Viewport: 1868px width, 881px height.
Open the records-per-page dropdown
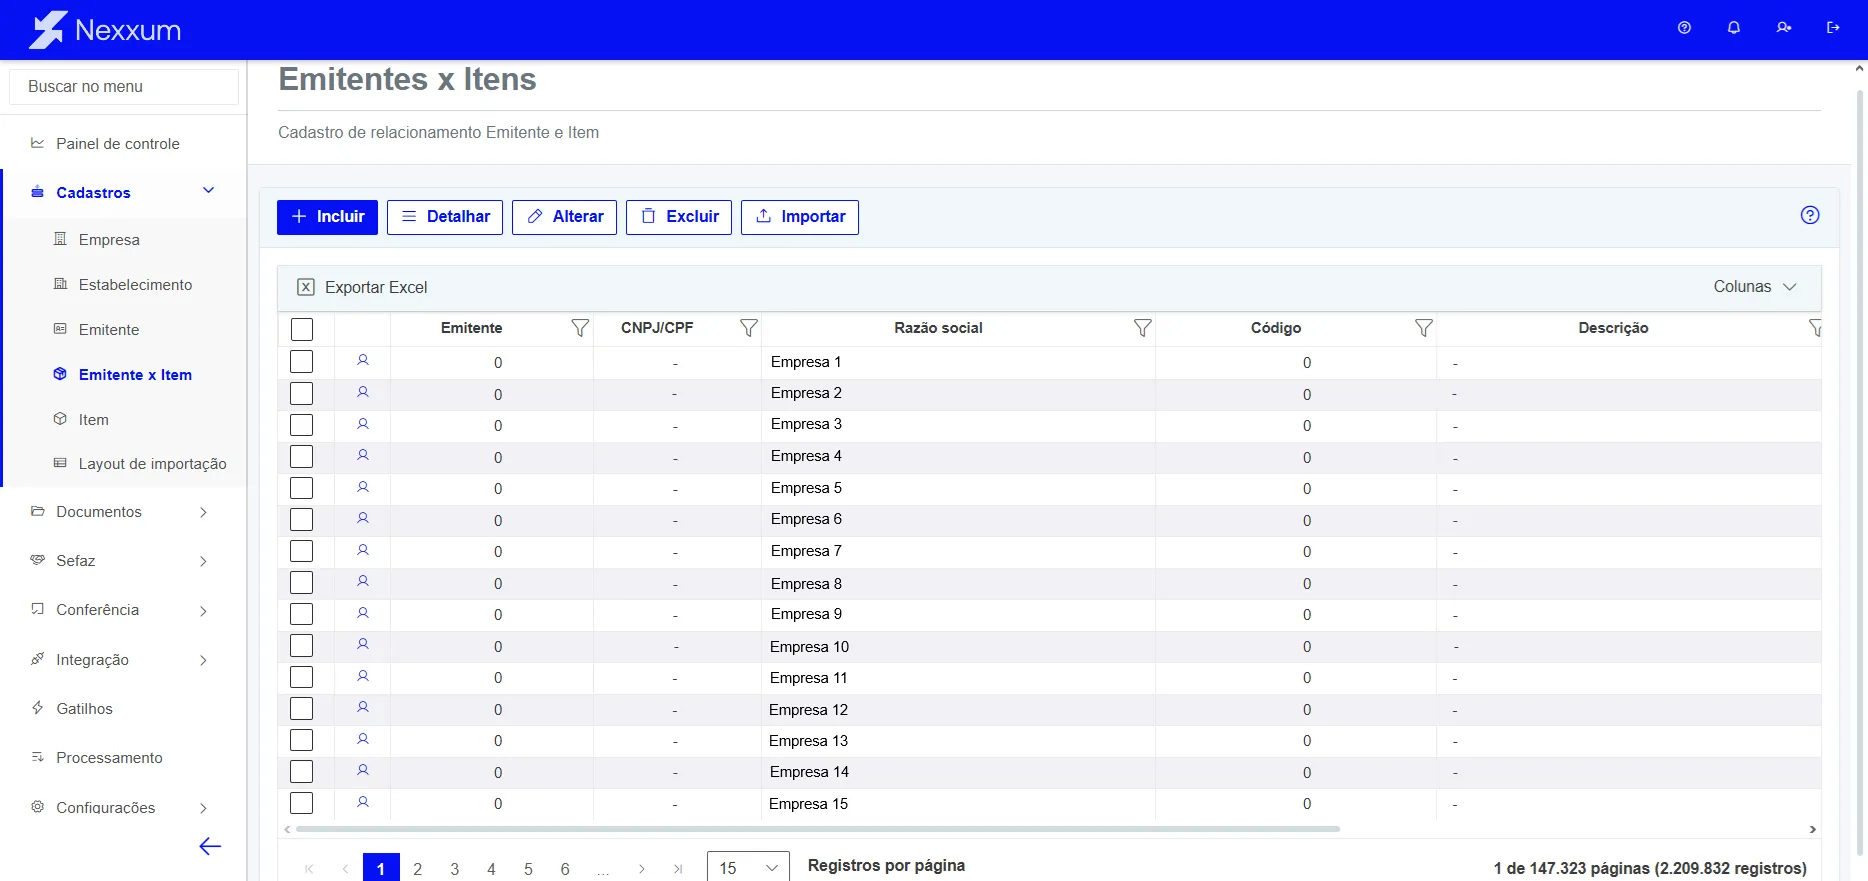748,868
